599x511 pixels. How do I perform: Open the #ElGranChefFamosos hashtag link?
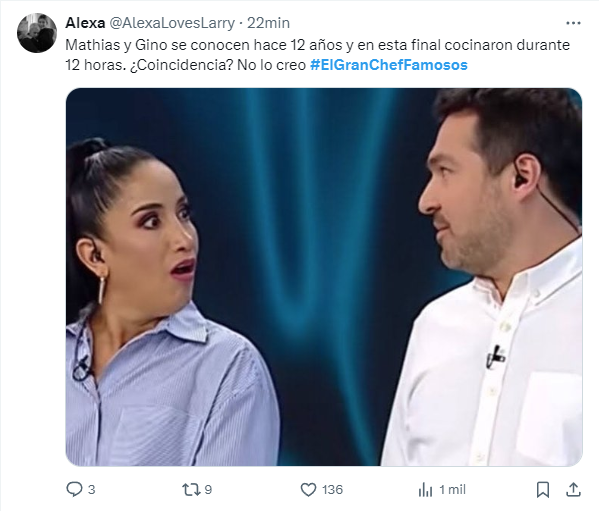389,65
